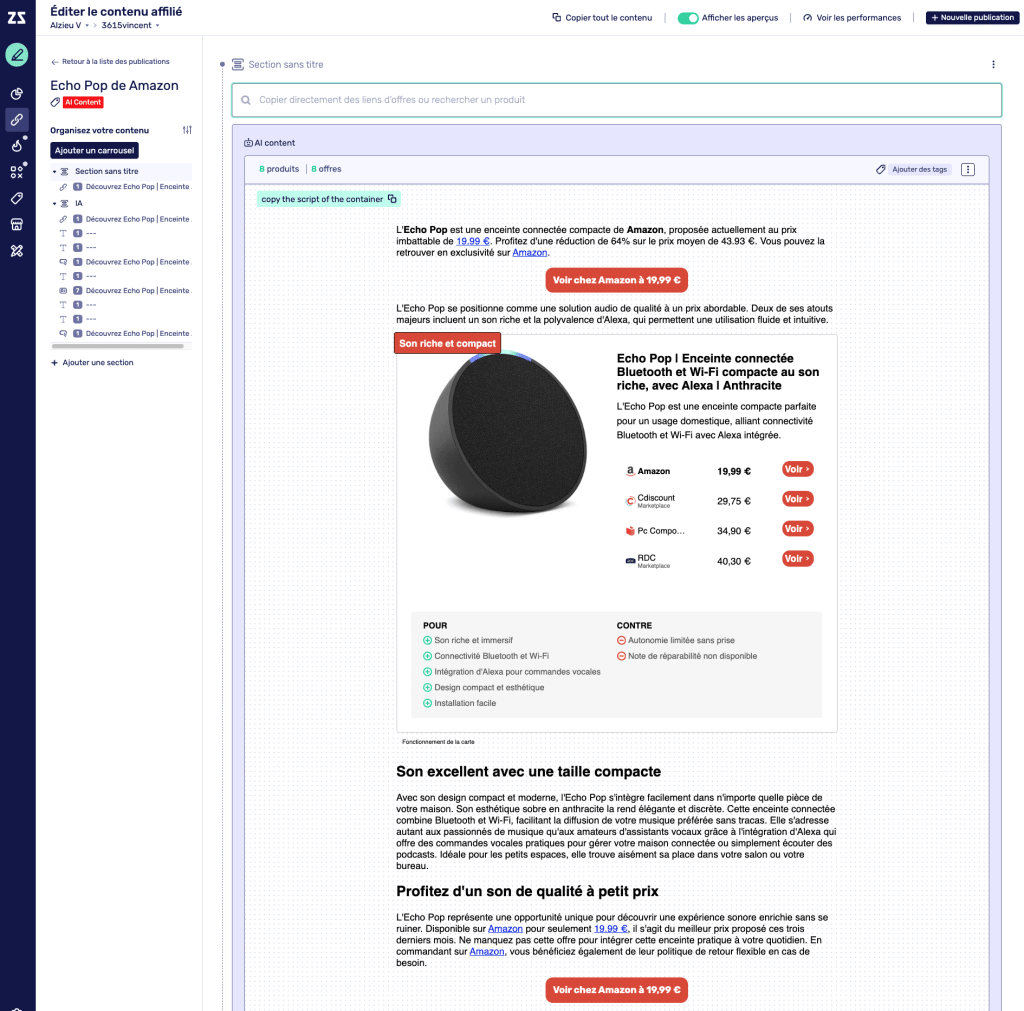Open the crossed pencil and ruler tools icon
This screenshot has width=1024, height=1011.
(x=17, y=251)
